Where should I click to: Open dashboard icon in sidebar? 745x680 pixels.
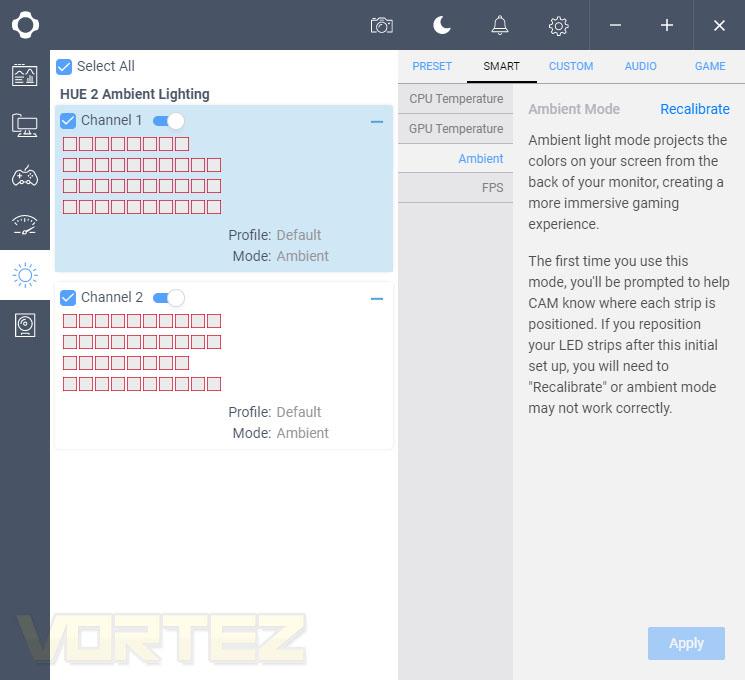click(25, 75)
